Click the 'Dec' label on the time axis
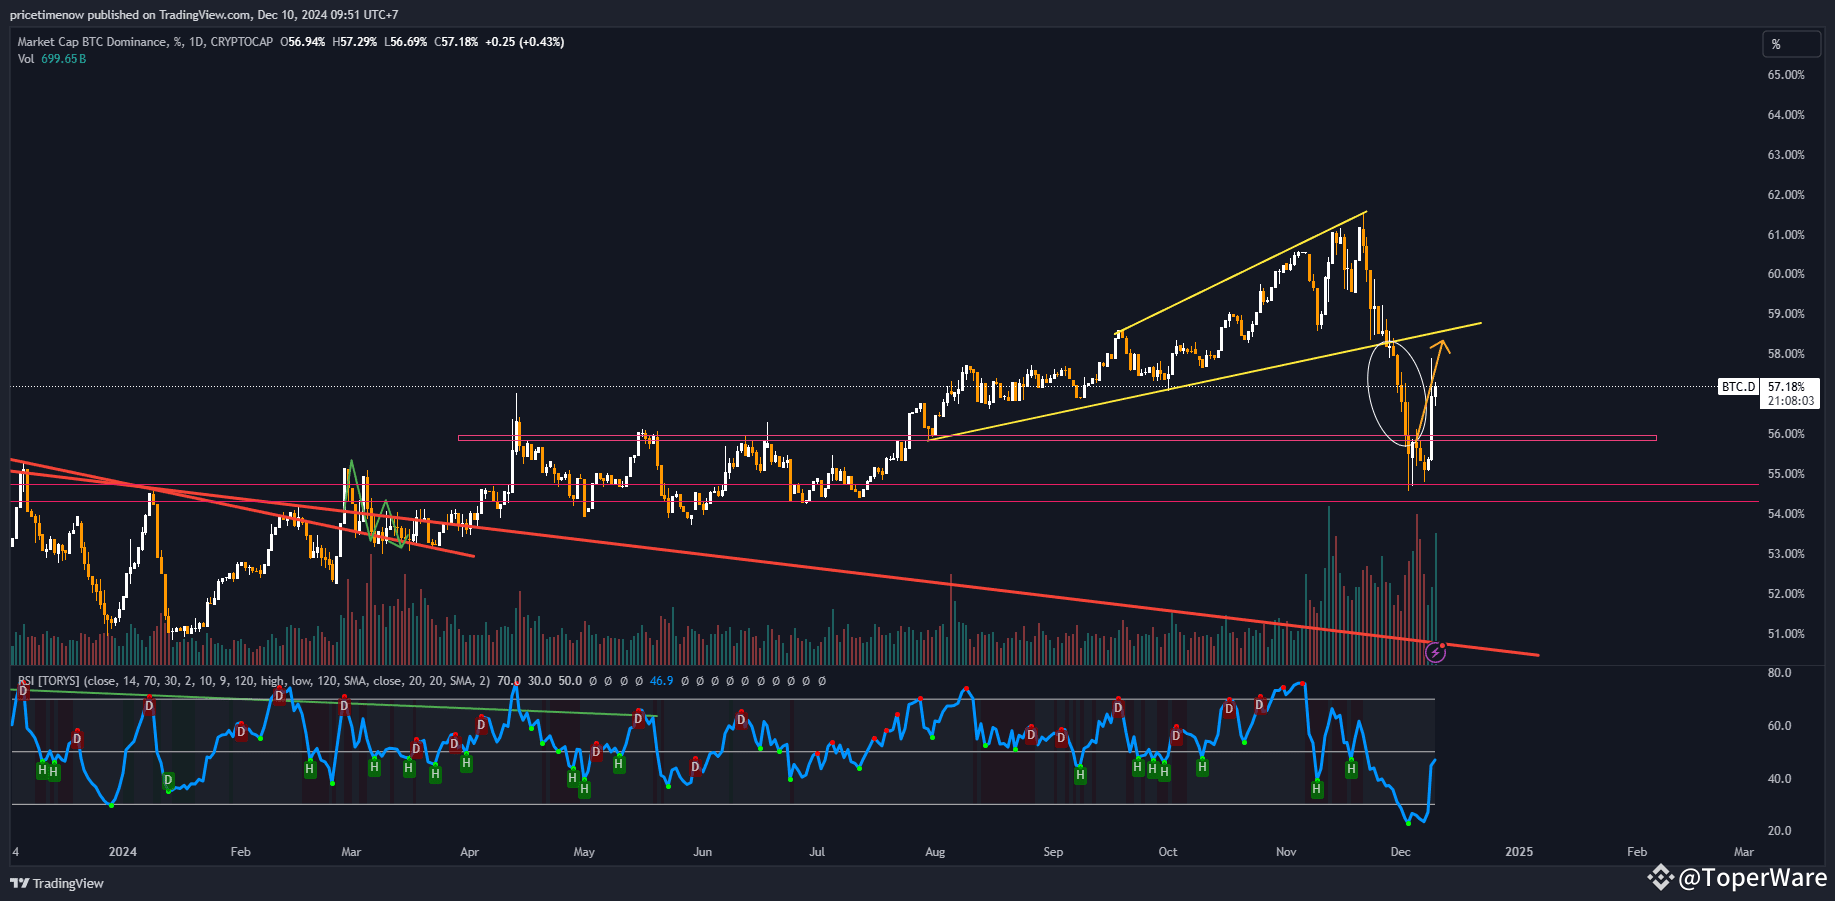This screenshot has height=901, width=1835. [1400, 852]
